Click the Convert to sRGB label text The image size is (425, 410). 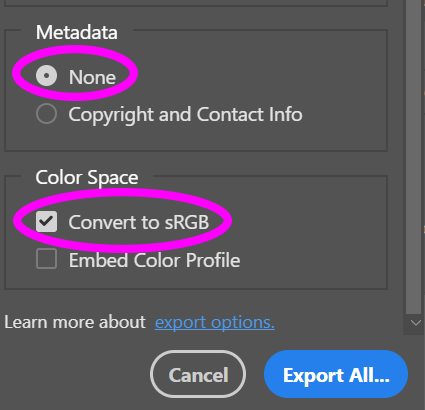[x=139, y=222]
